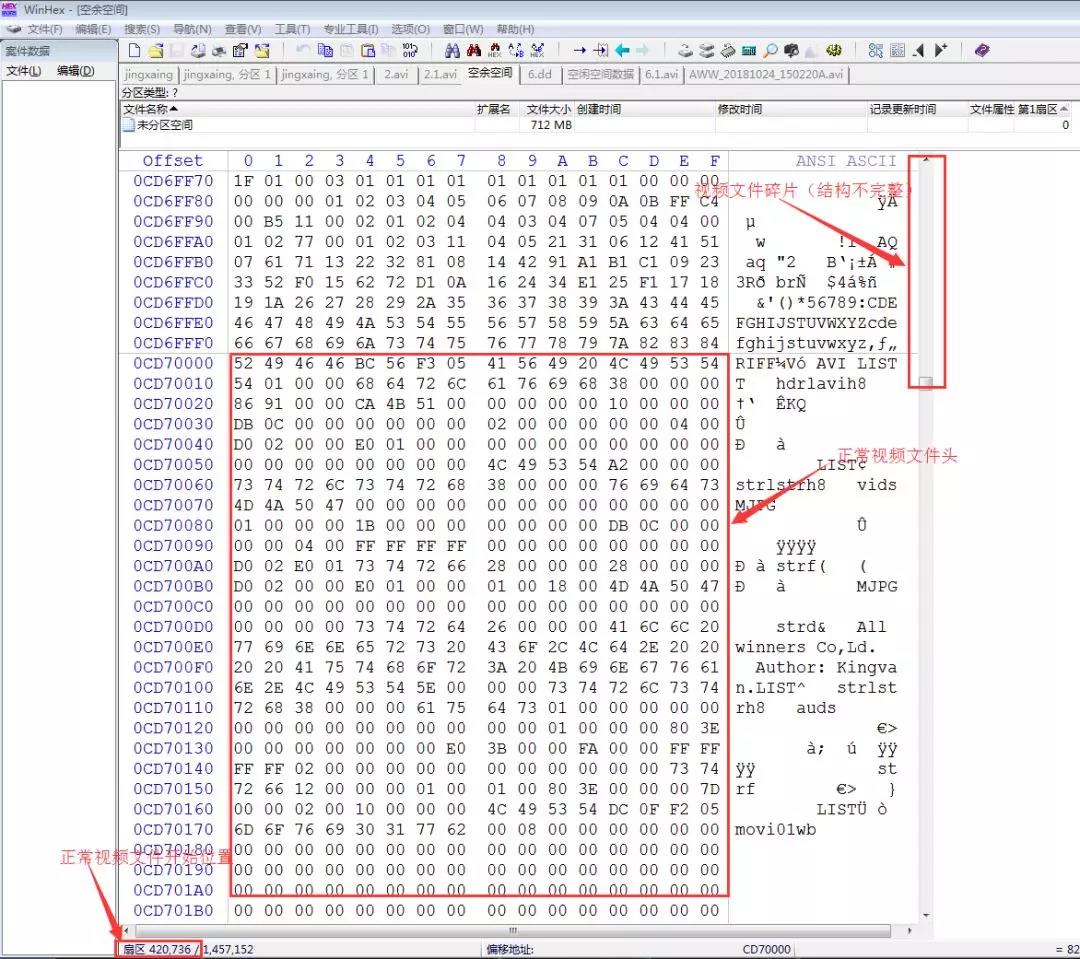Click the blue binoculars Find text icon
This screenshot has height=959, width=1080.
pos(453,50)
